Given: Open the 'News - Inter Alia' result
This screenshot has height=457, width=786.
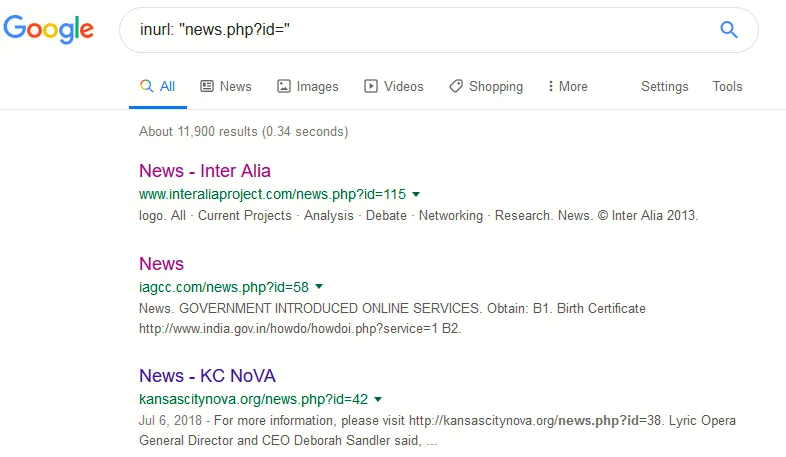Looking at the screenshot, I should 205,171.
